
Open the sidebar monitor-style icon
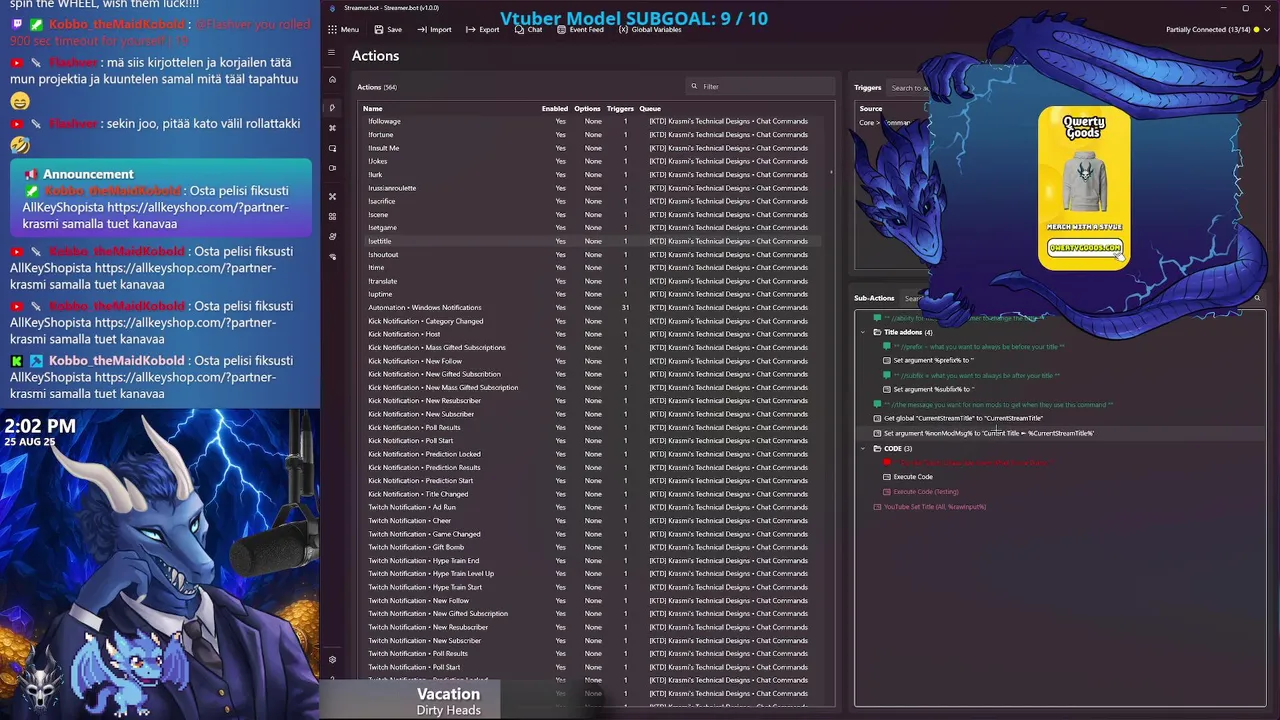[x=332, y=148]
